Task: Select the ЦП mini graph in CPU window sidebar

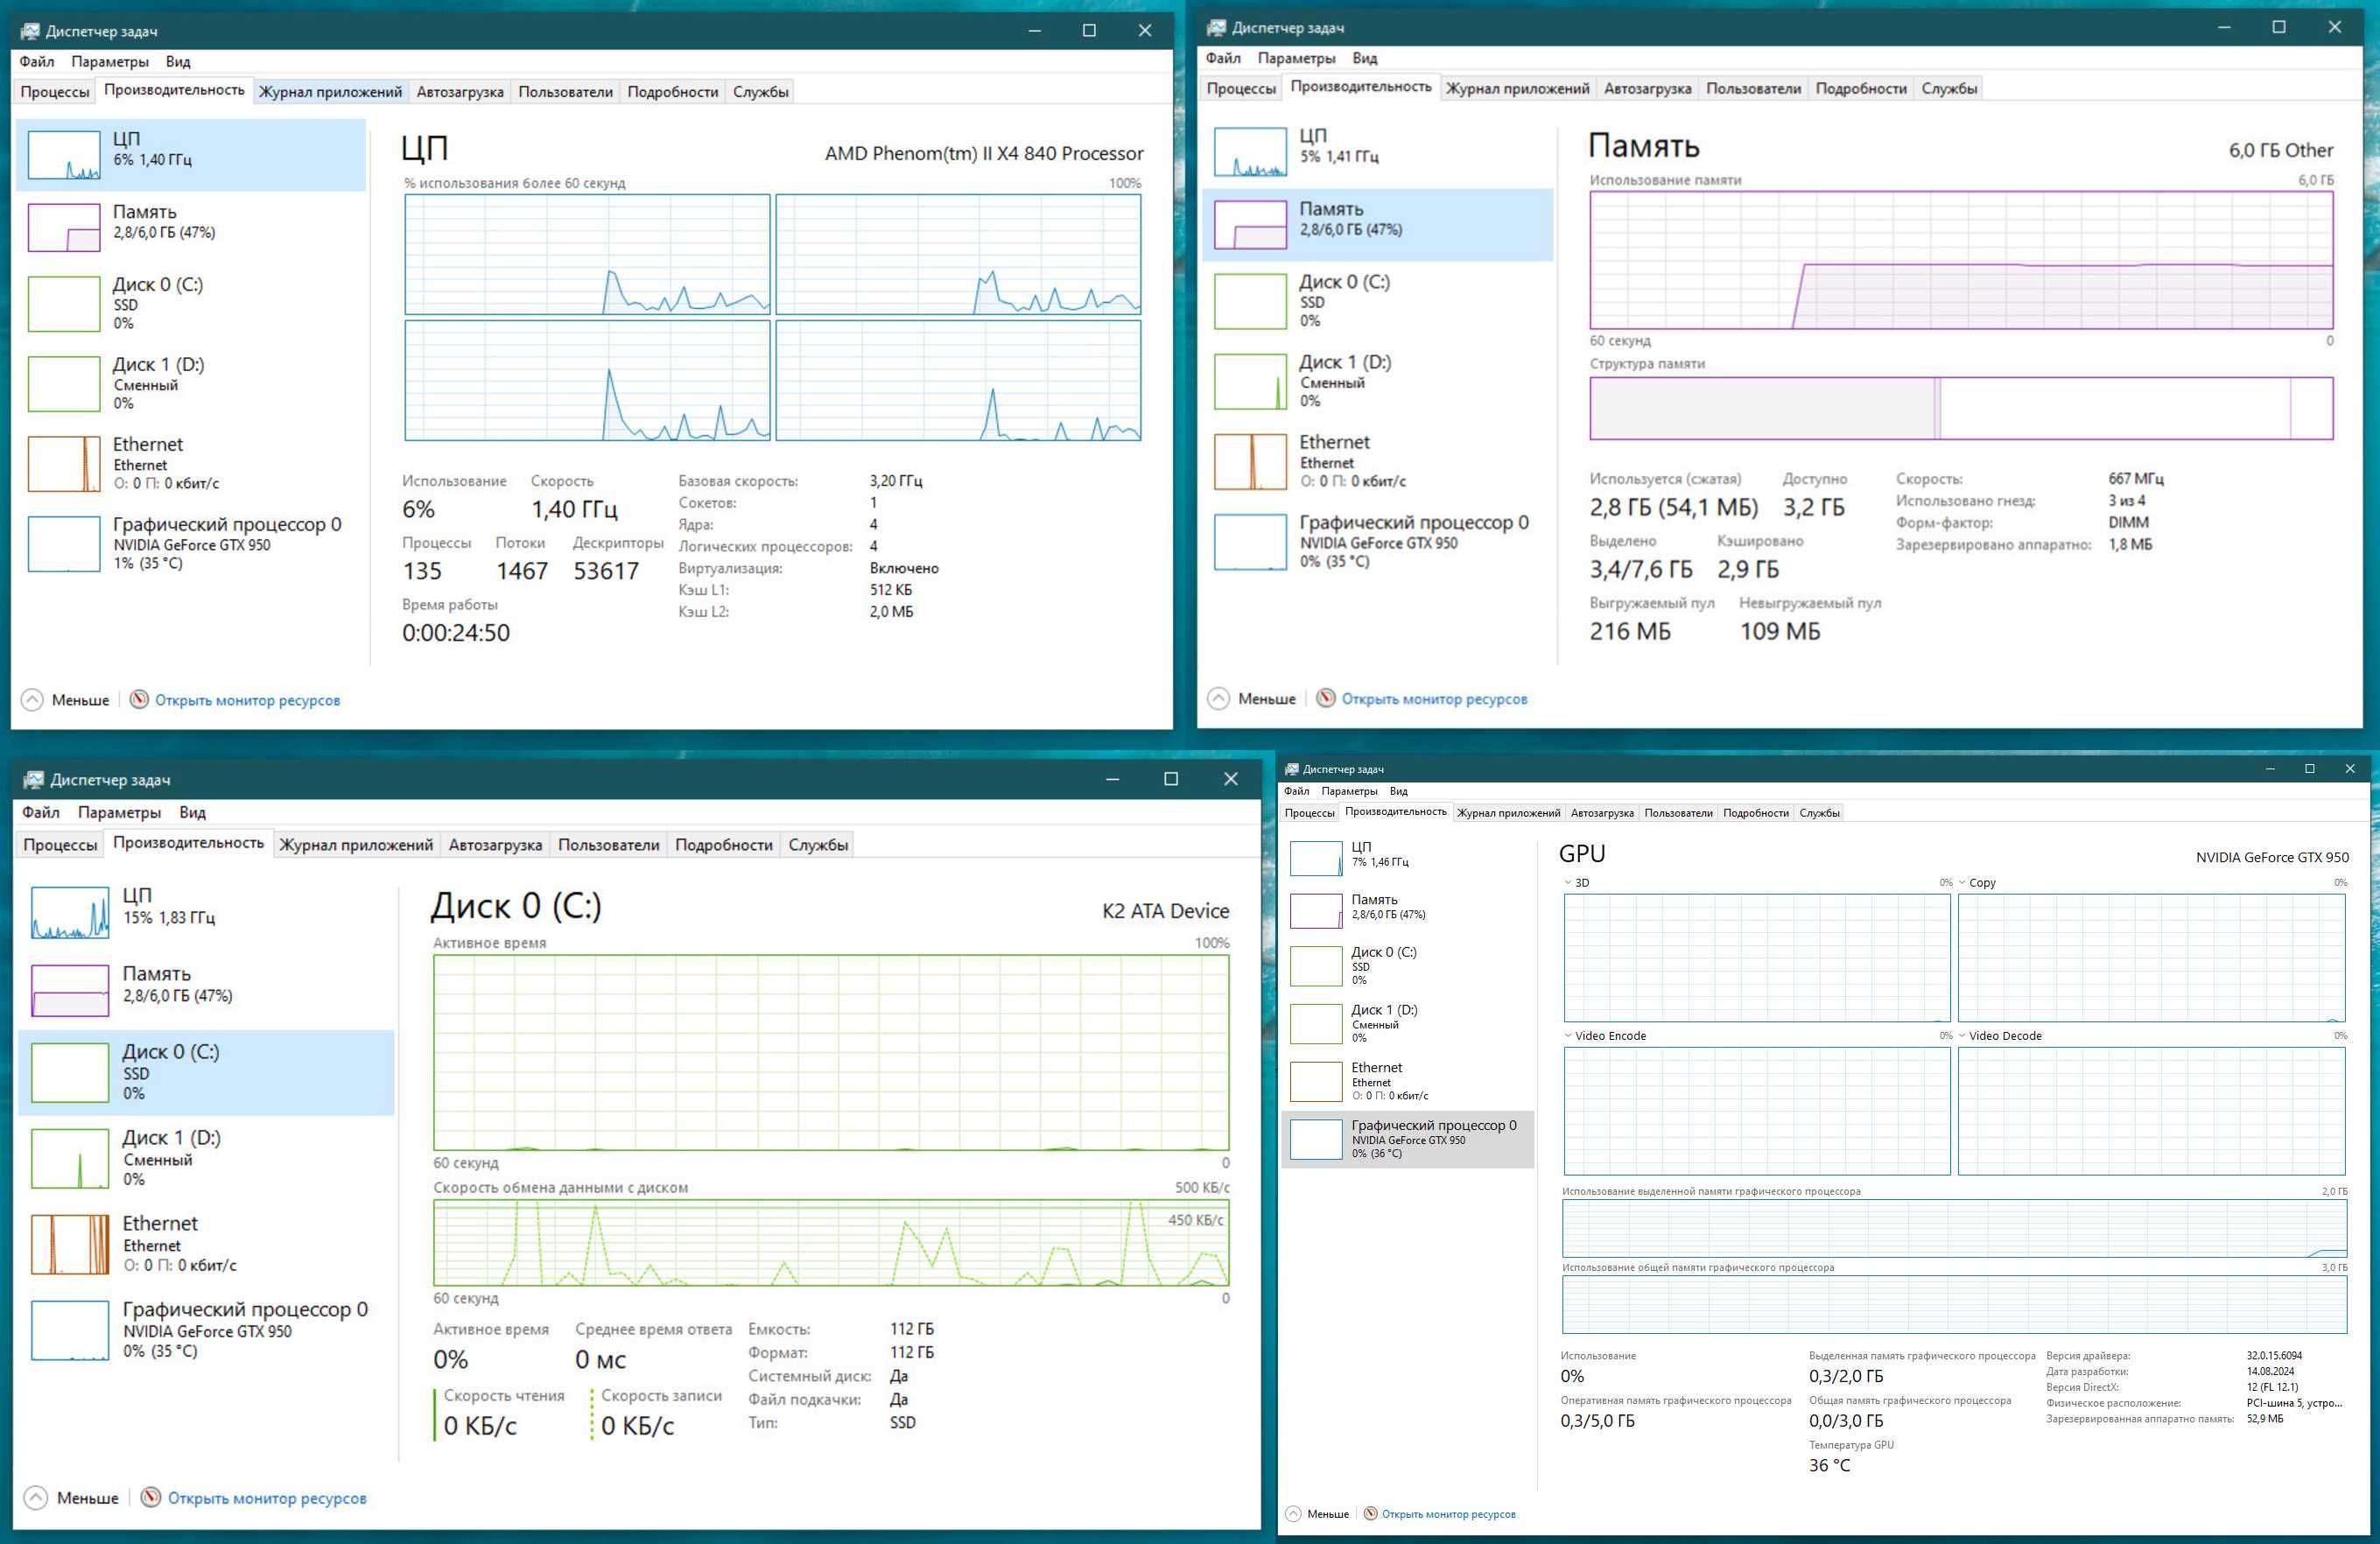Action: coord(64,155)
